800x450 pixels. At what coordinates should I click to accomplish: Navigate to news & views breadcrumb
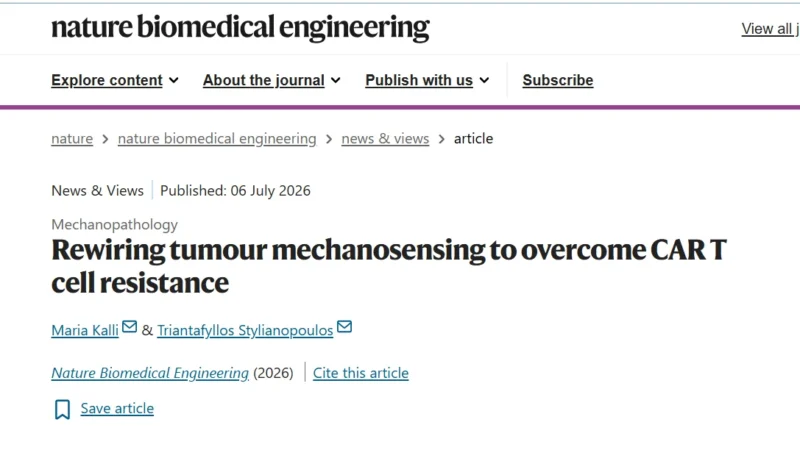coord(385,139)
